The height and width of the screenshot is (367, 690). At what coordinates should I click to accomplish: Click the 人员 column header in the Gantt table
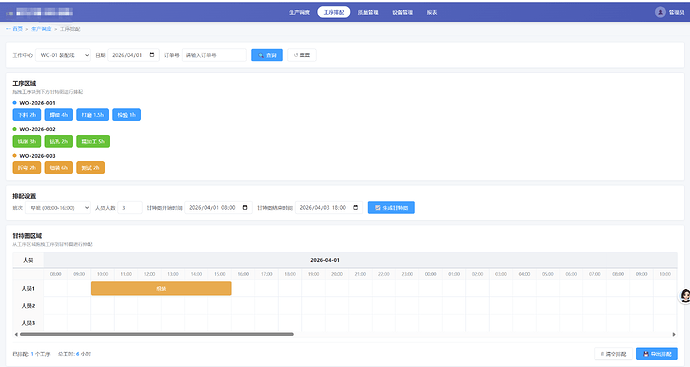pos(28,260)
